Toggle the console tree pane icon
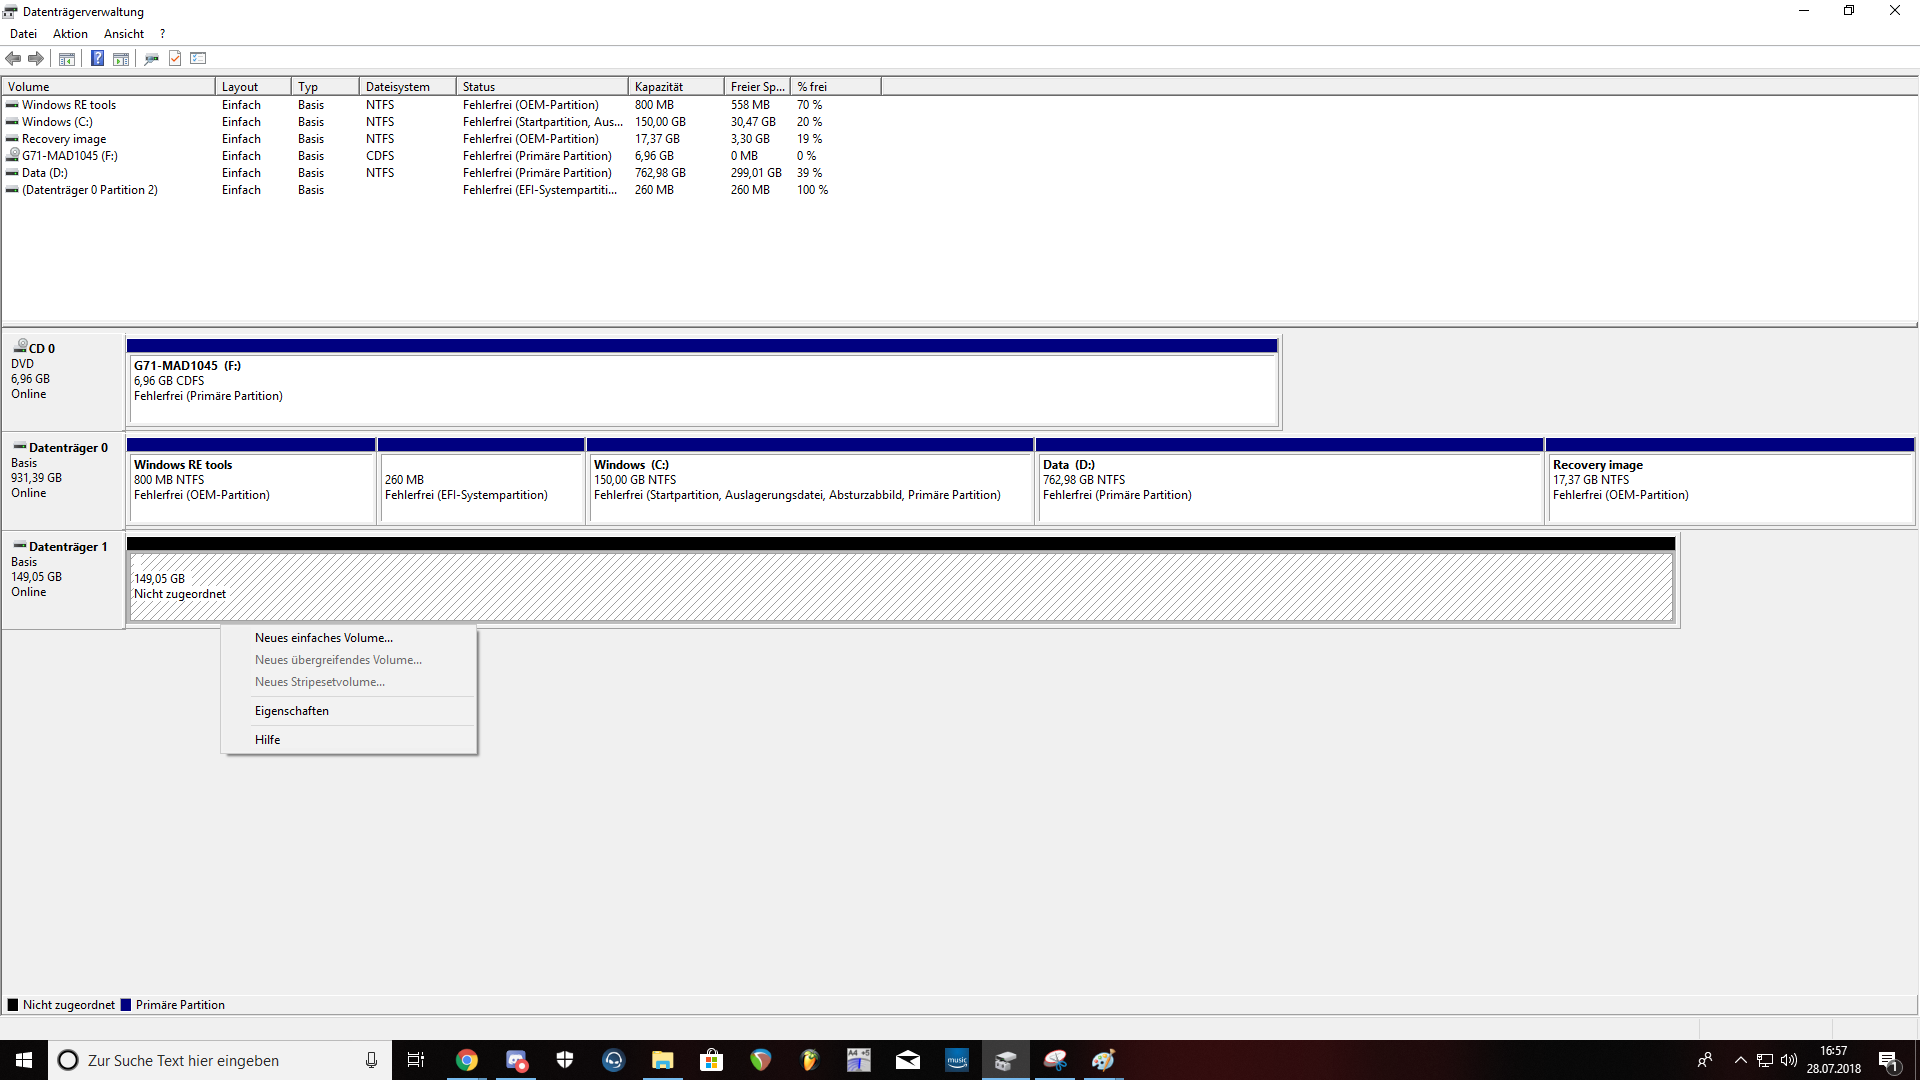This screenshot has width=1920, height=1080. (67, 58)
